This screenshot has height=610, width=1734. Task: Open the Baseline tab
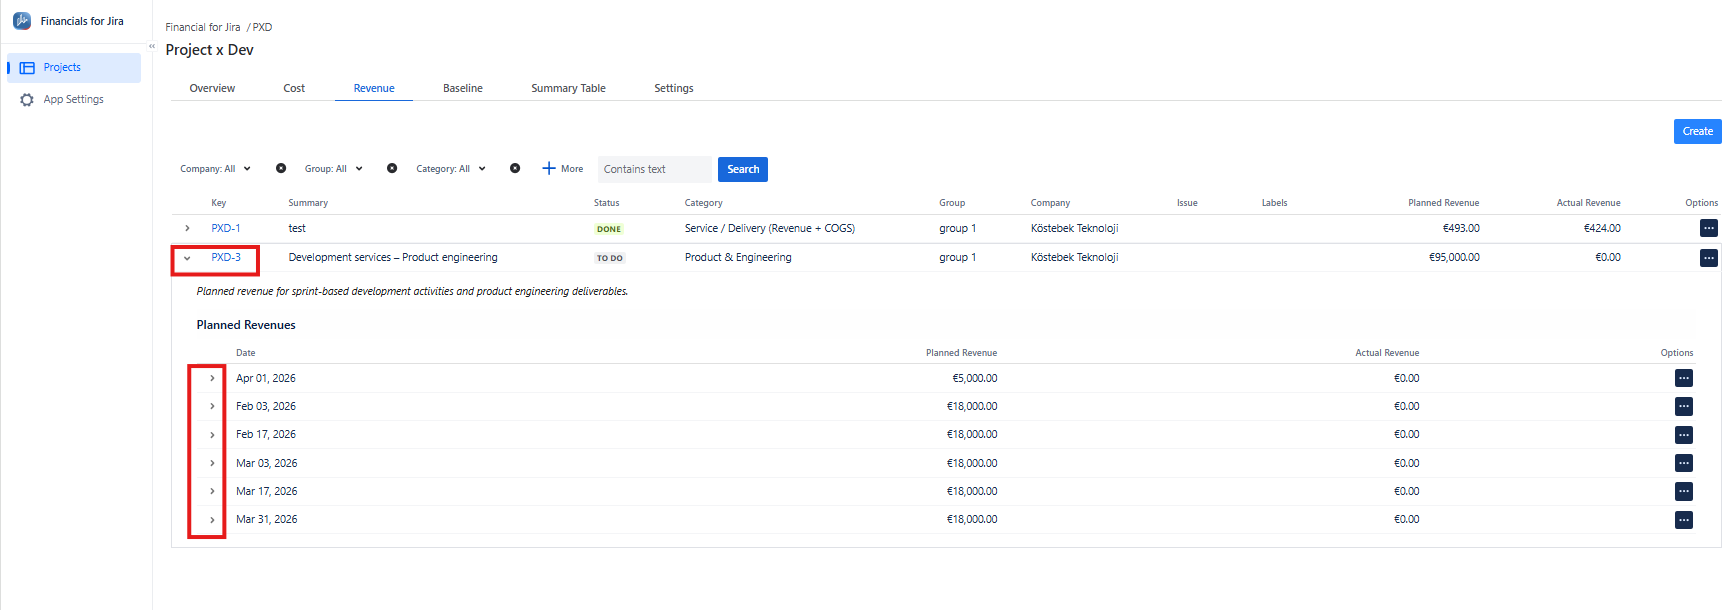(x=463, y=88)
